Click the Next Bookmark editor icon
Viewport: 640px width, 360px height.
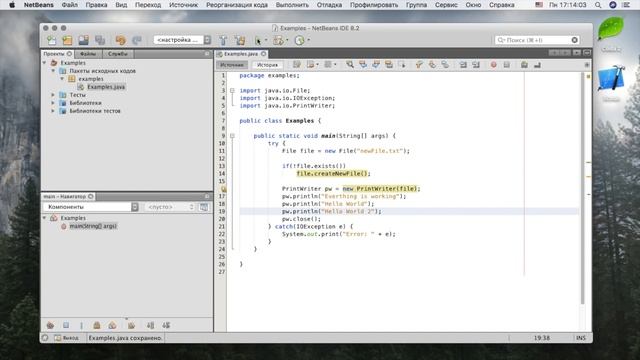(x=432, y=64)
